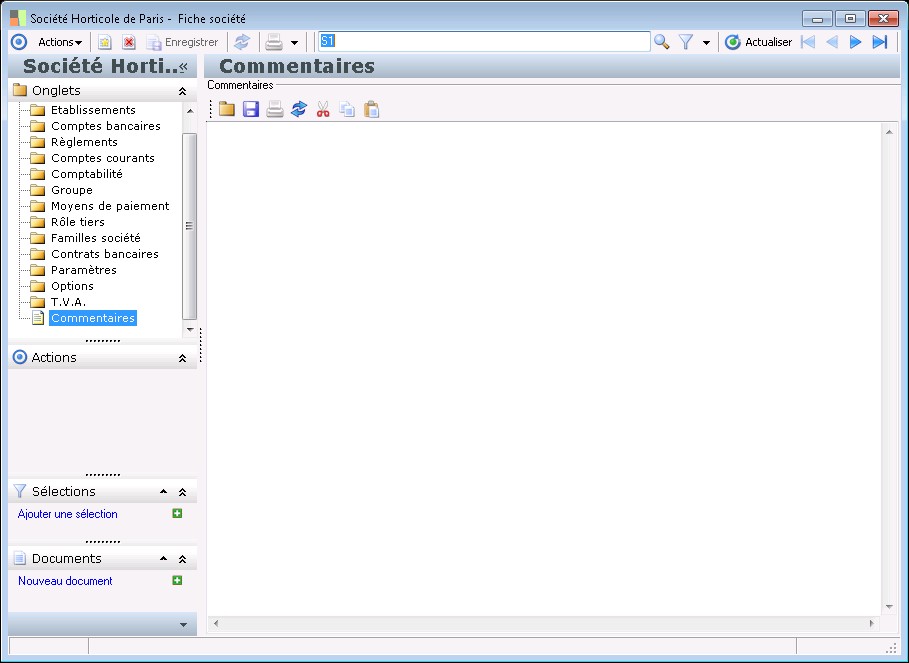Click the refresh arrows icon next to Enregistrer
The image size is (909, 663).
(242, 42)
